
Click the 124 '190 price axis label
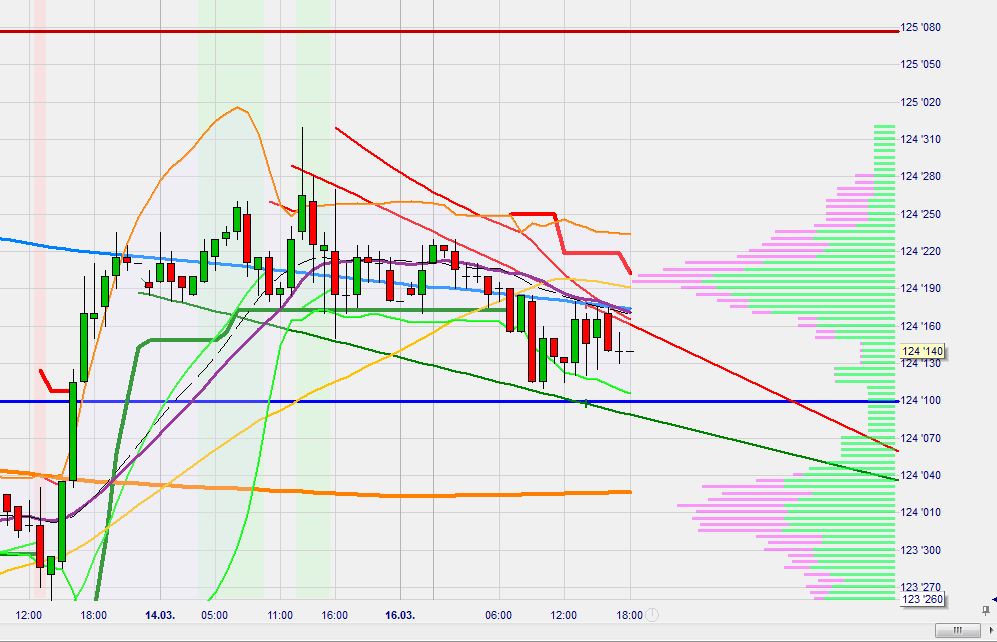tap(920, 288)
